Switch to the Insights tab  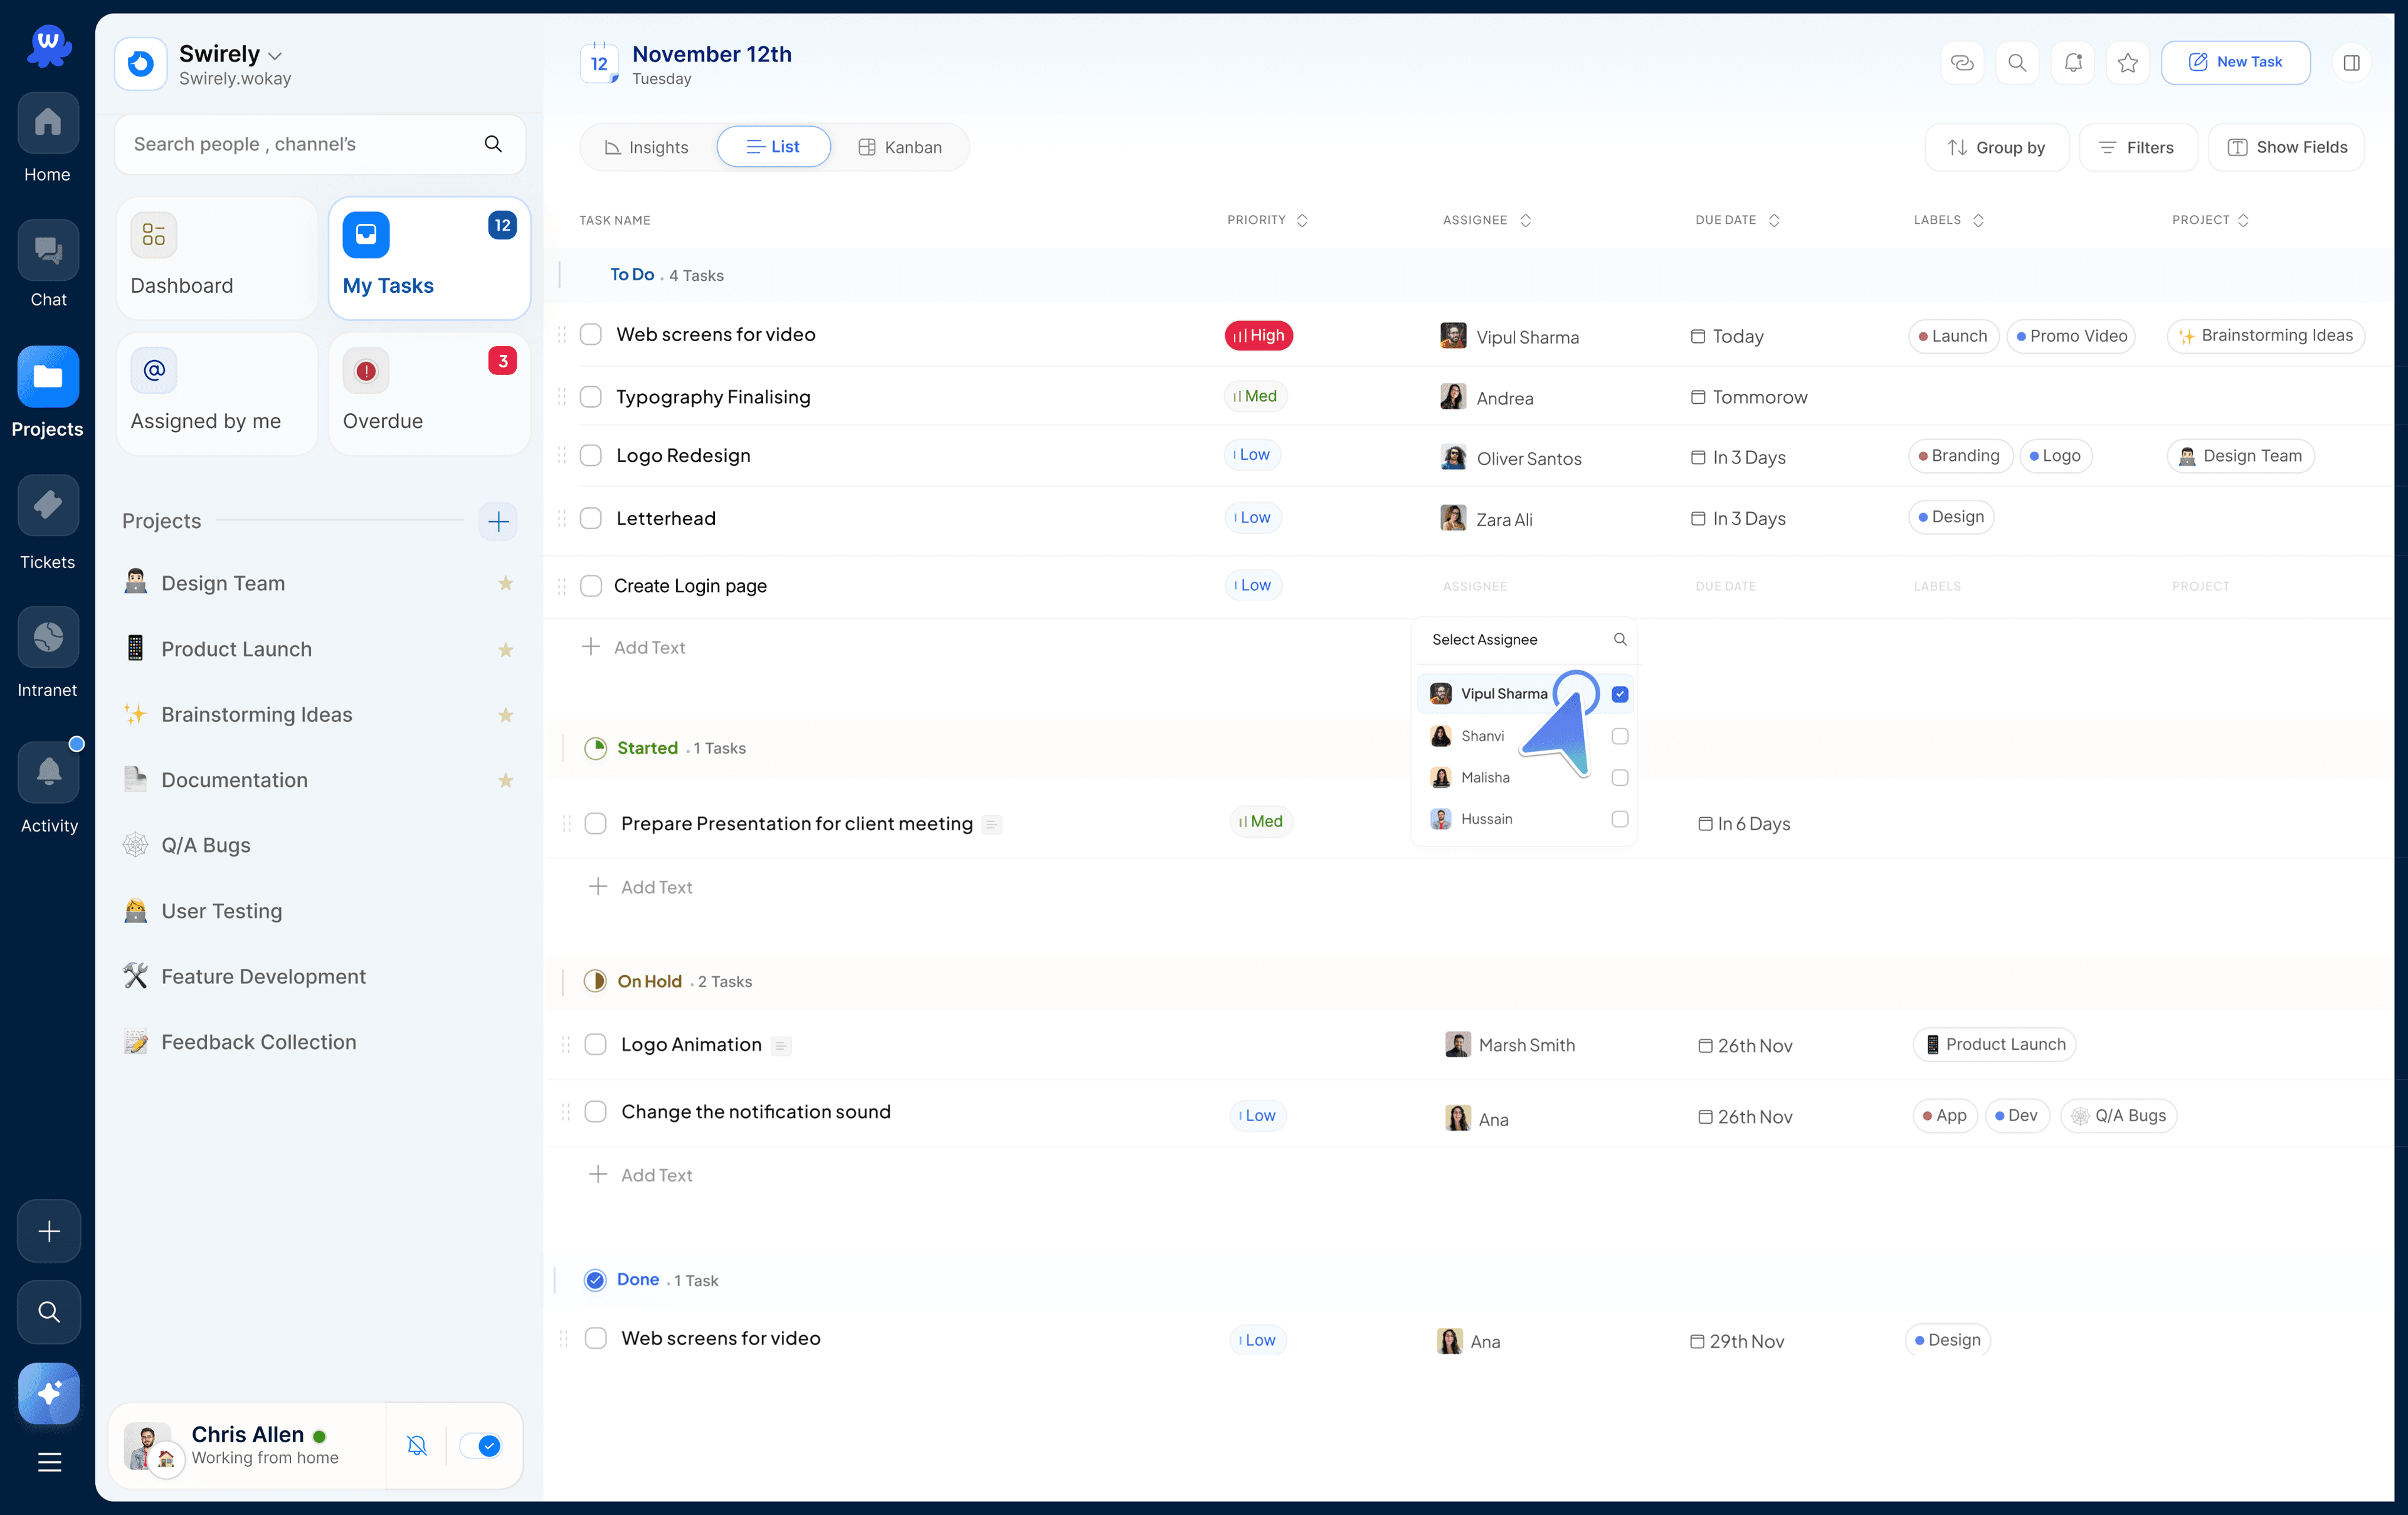pos(647,148)
